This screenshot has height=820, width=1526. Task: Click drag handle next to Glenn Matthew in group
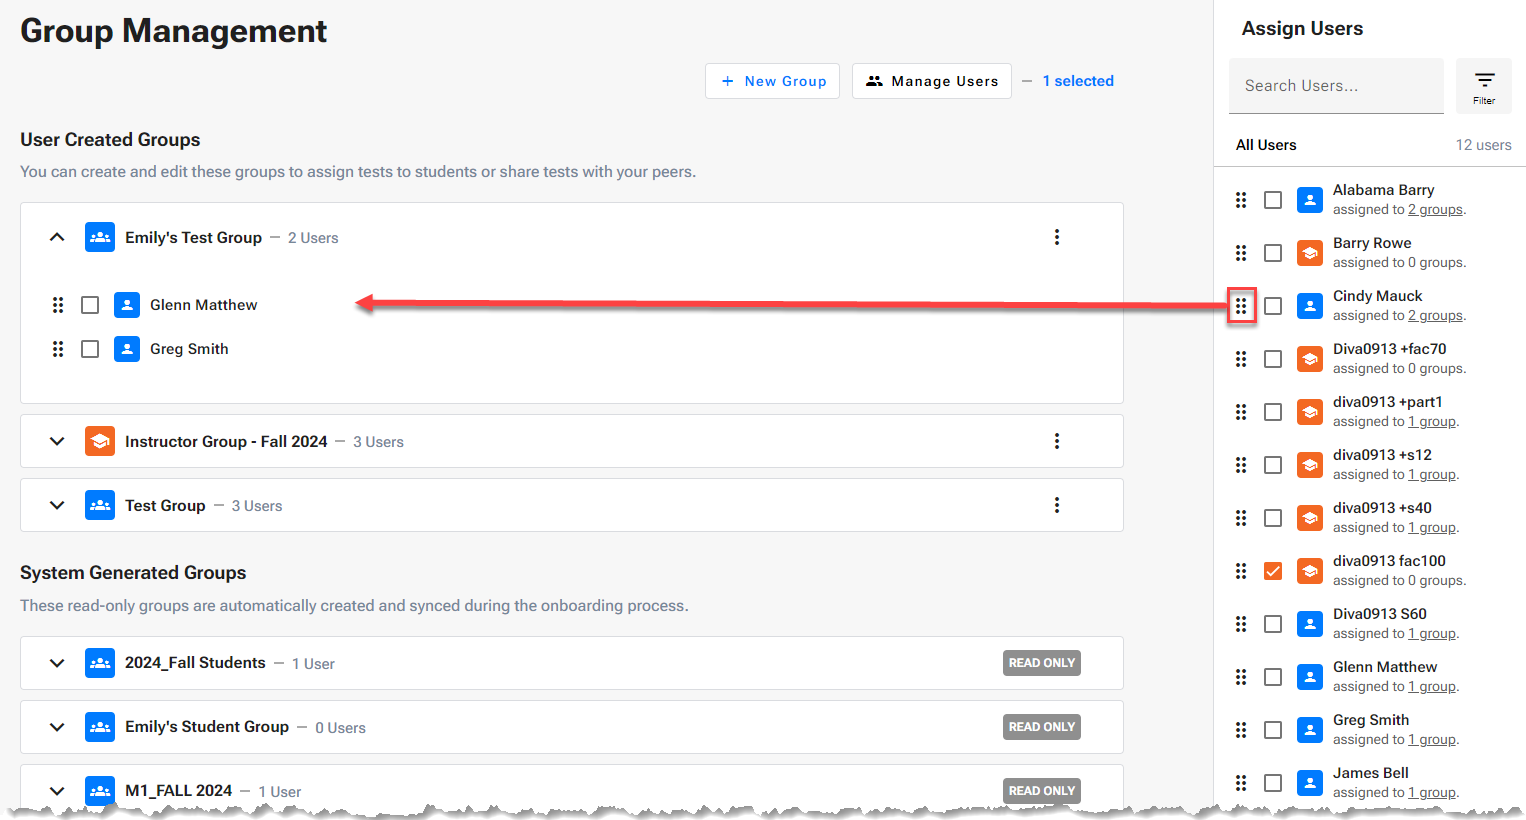pyautogui.click(x=58, y=305)
